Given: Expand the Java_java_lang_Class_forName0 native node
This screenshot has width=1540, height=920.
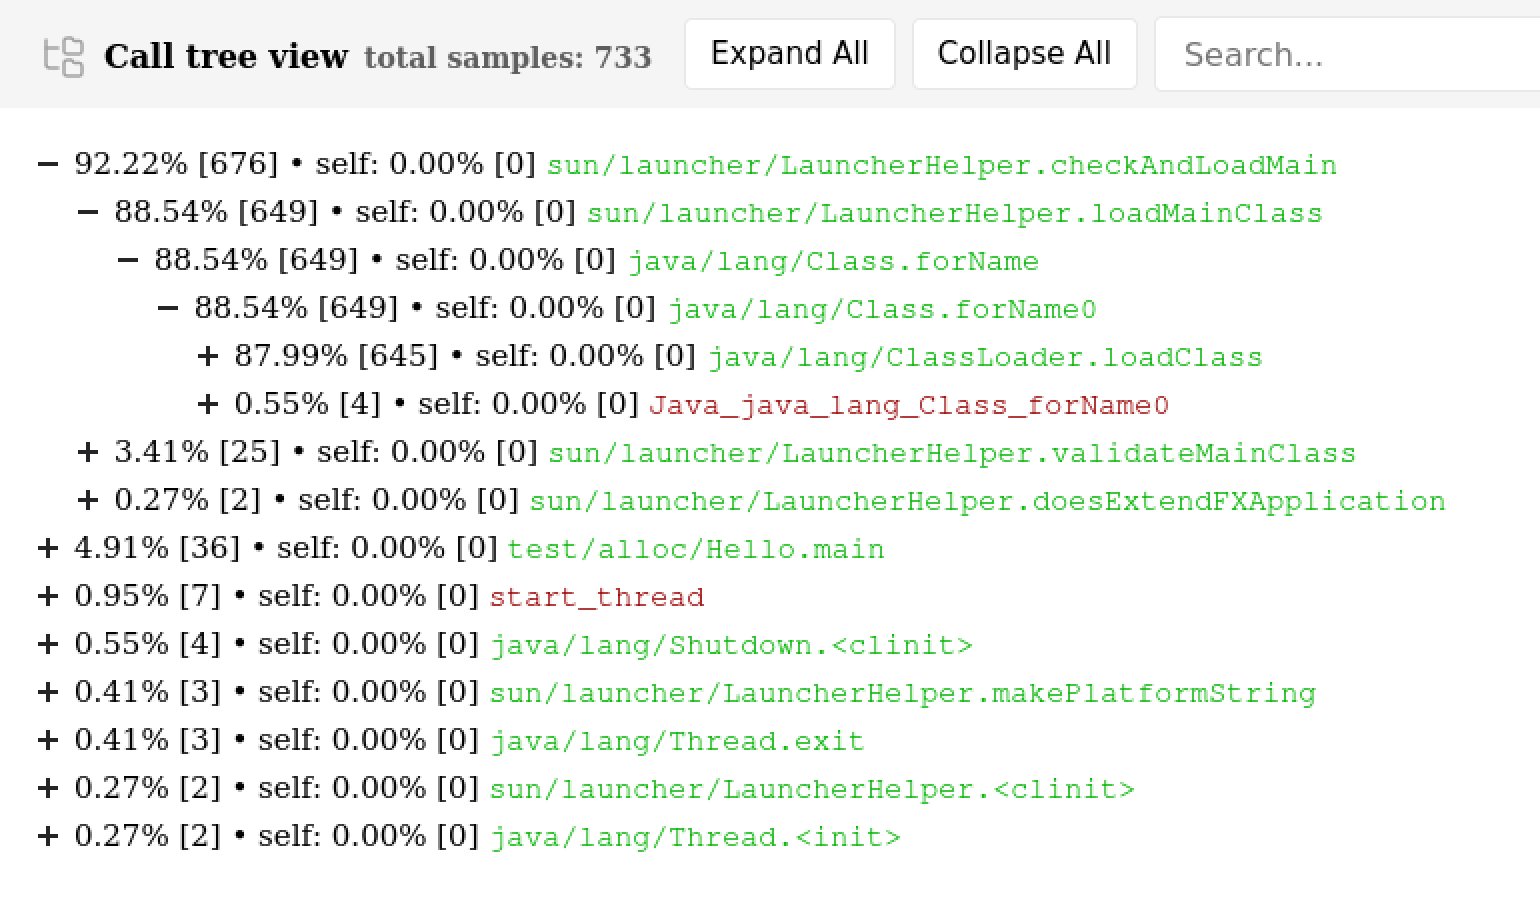Looking at the screenshot, I should pyautogui.click(x=208, y=404).
